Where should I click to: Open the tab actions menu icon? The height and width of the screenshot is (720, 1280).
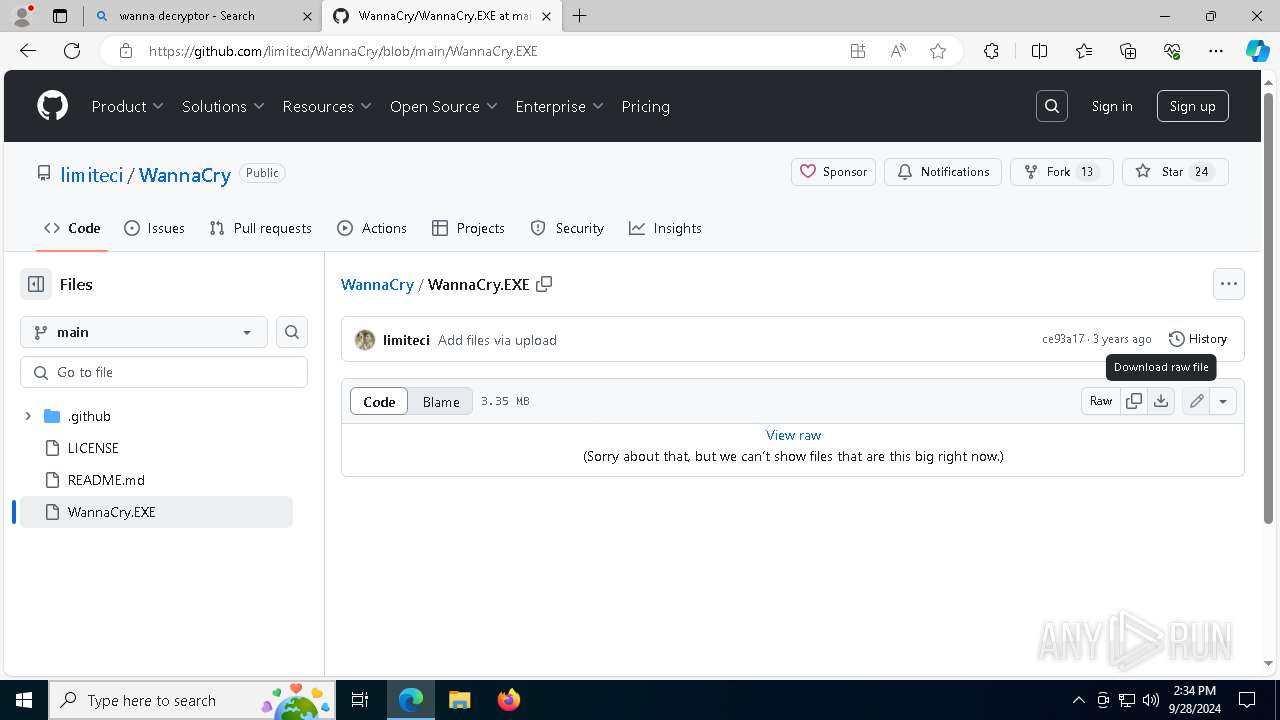tap(60, 16)
